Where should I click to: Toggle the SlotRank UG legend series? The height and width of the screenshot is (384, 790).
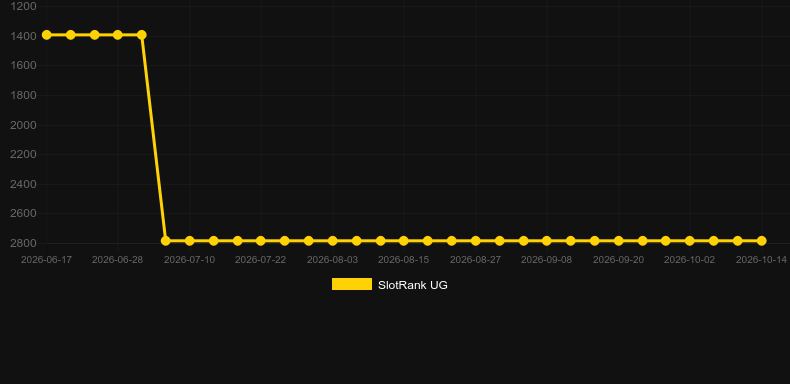pos(389,285)
